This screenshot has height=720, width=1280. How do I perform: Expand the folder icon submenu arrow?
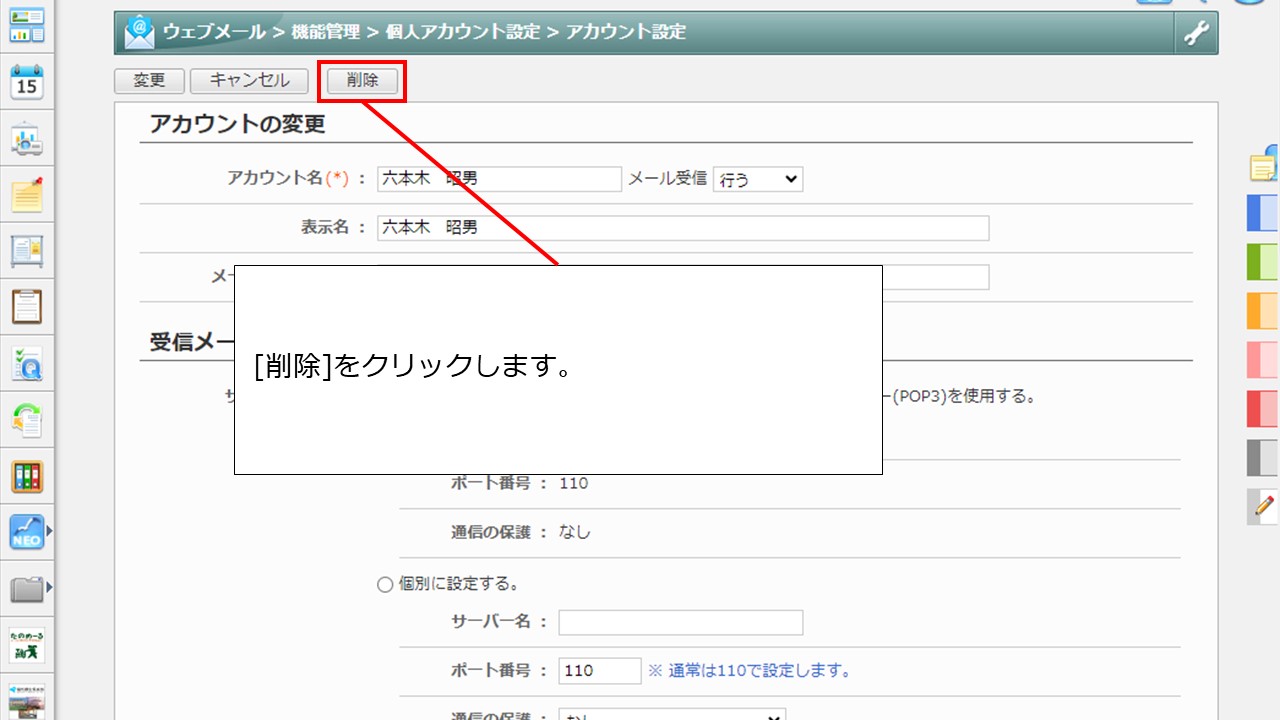(49, 588)
